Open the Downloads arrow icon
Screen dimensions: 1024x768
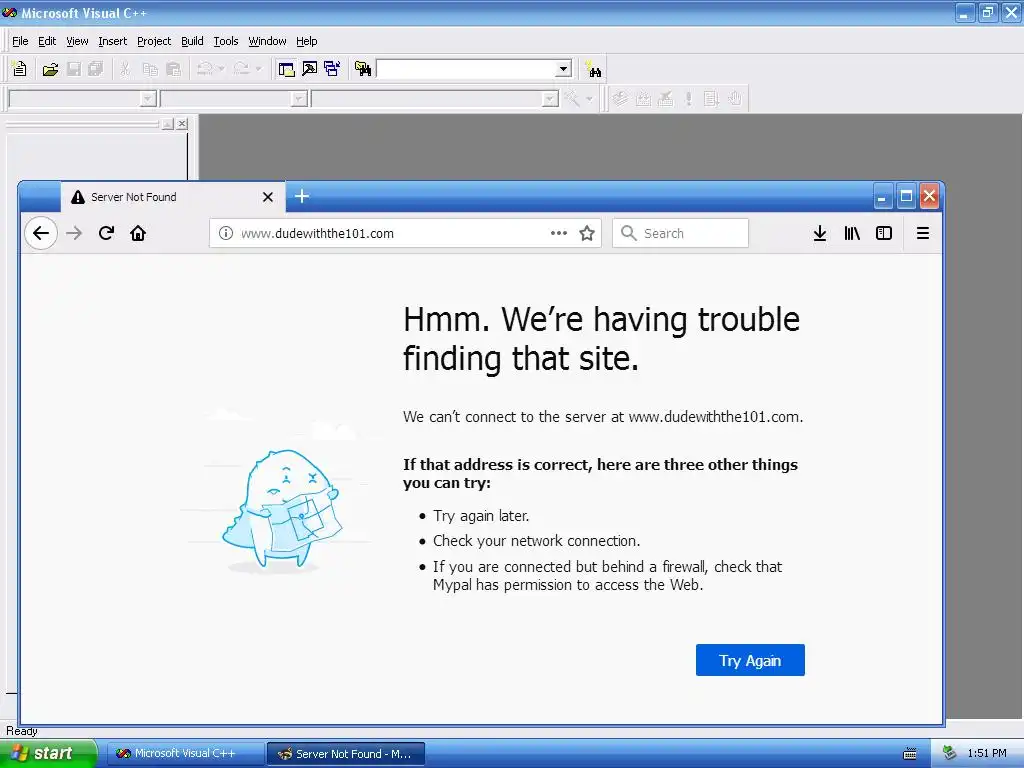(x=820, y=233)
